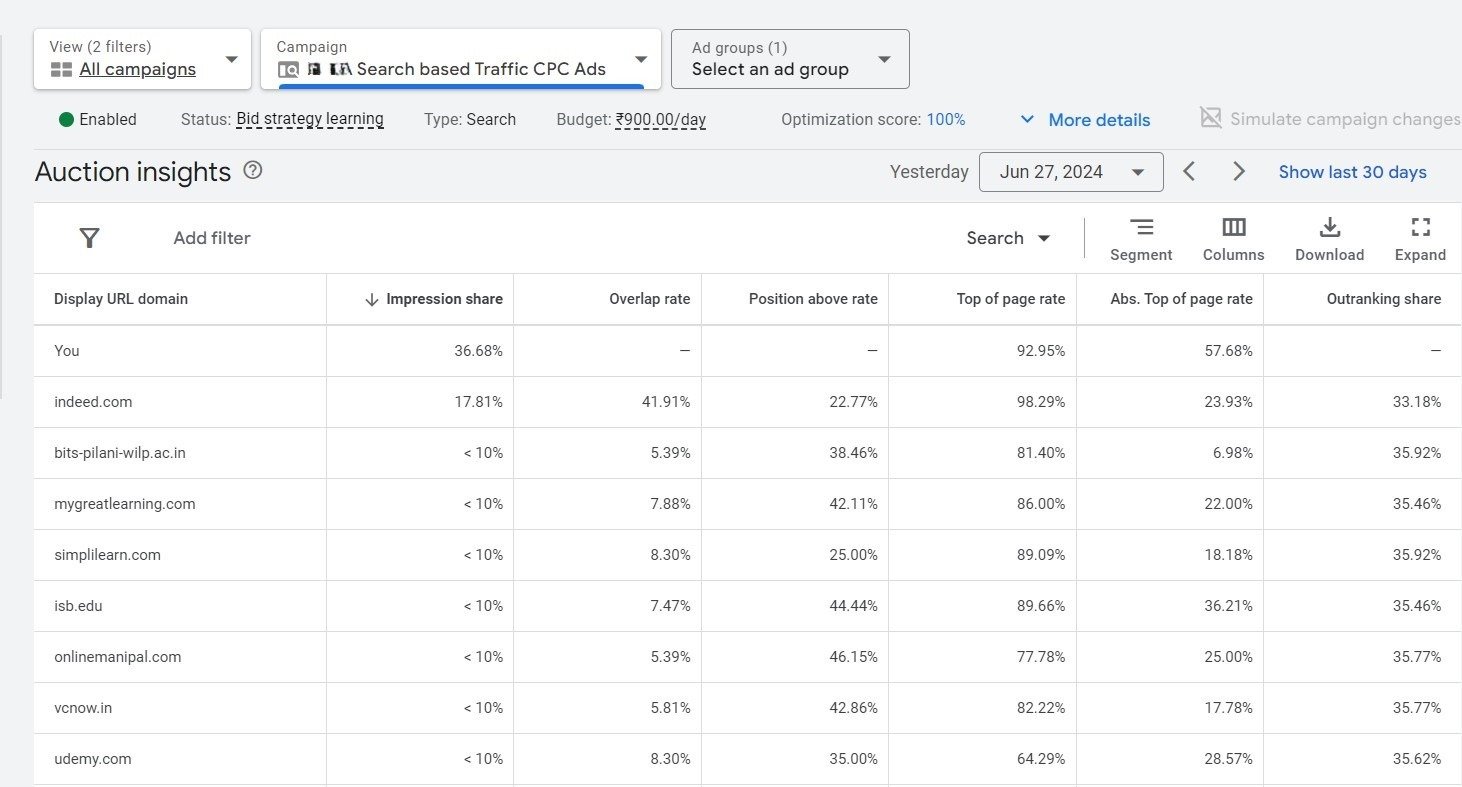Open the Jun 27, 2024 date picker
The width and height of the screenshot is (1462, 787).
[x=1071, y=171]
